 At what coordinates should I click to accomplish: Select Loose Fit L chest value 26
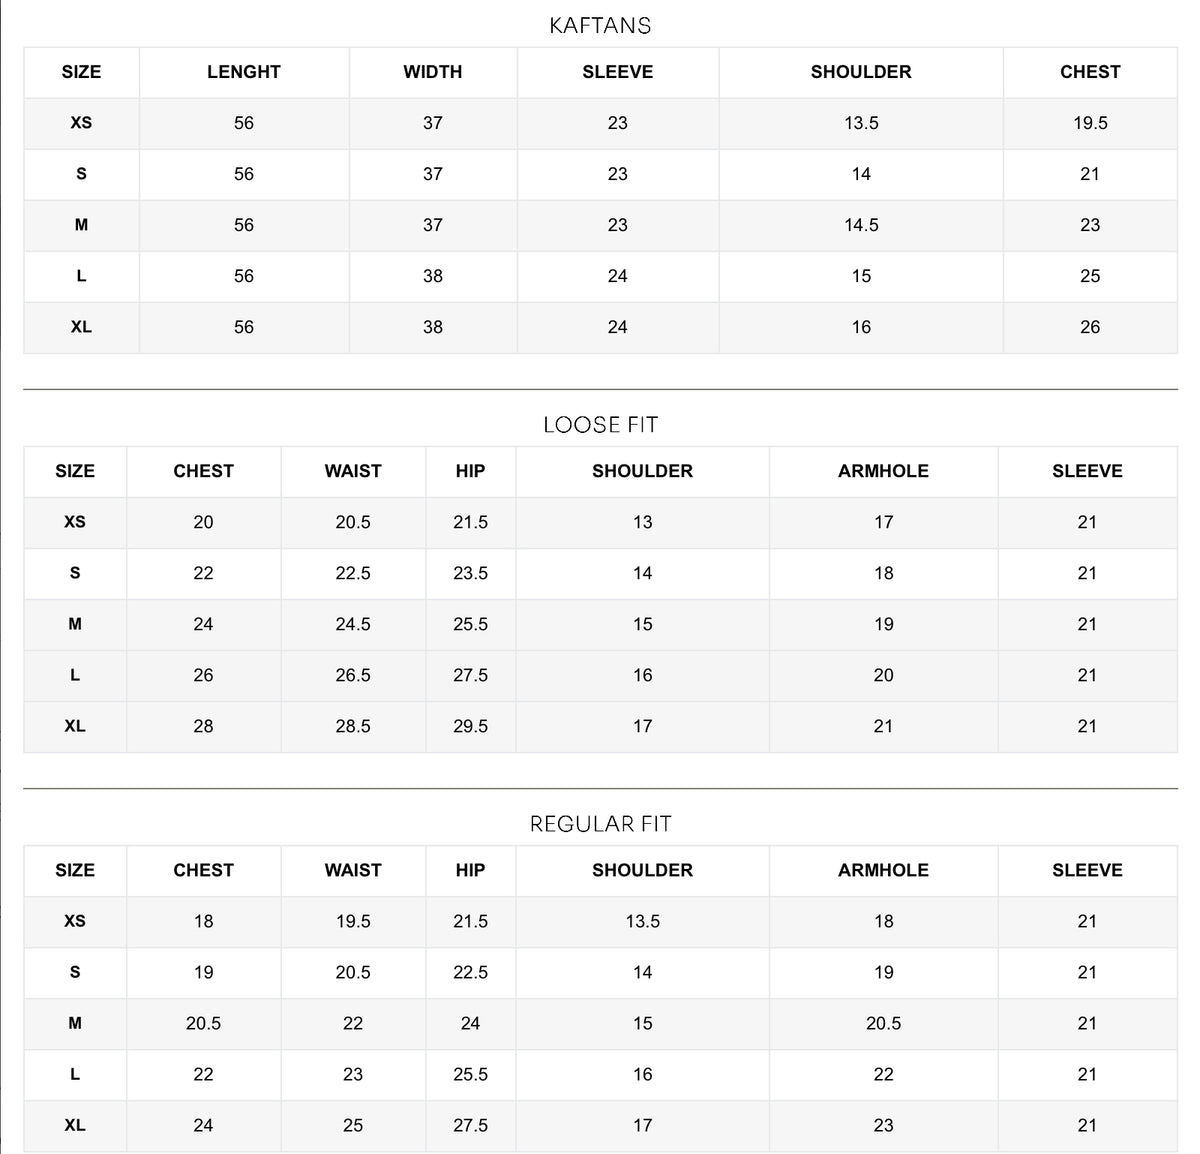pyautogui.click(x=203, y=675)
